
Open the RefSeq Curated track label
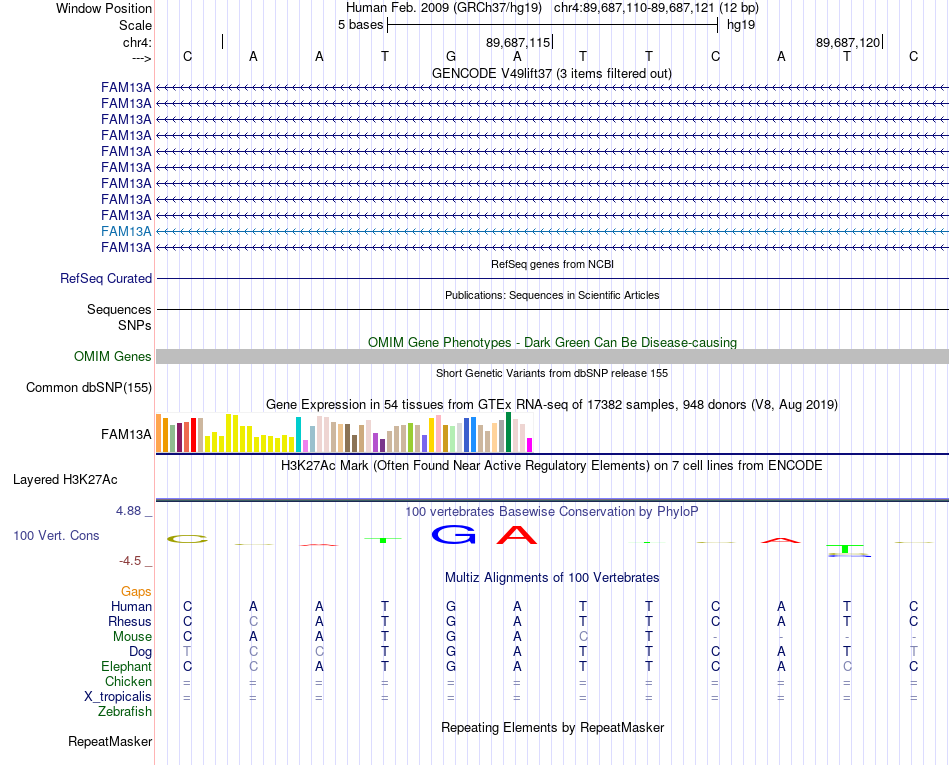(x=105, y=279)
